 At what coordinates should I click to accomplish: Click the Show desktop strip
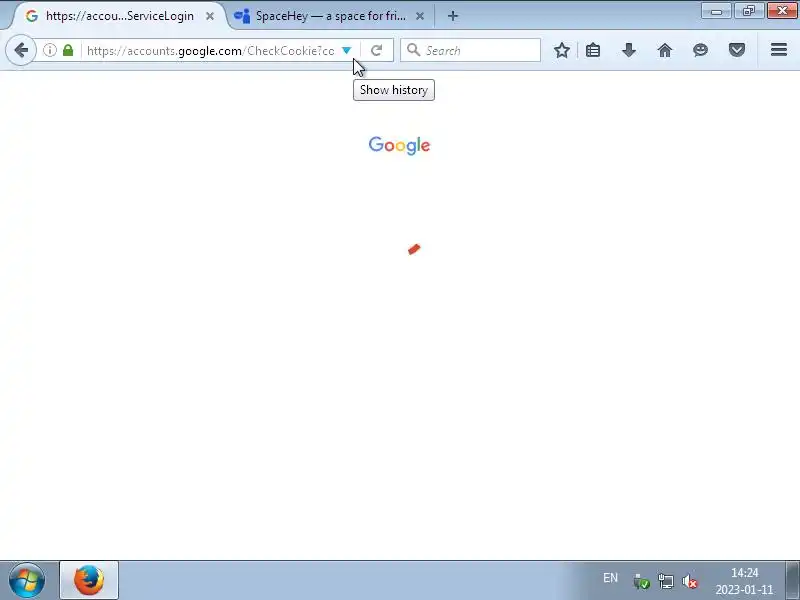pyautogui.click(x=792, y=580)
